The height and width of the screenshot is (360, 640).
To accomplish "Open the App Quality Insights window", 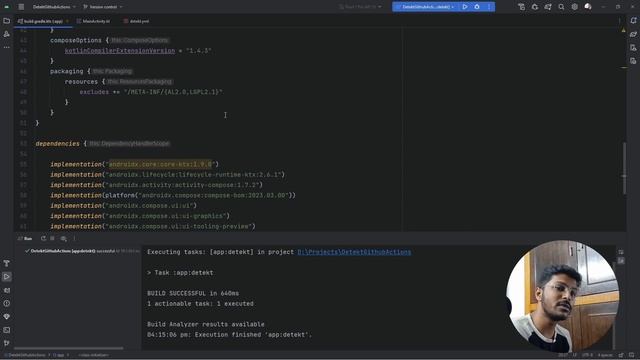I will tap(7, 317).
